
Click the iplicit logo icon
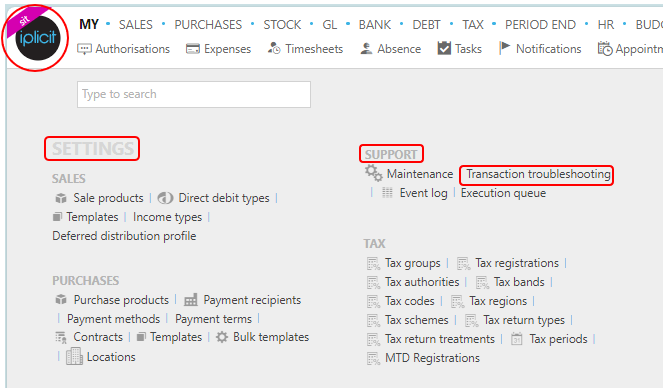[x=37, y=38]
